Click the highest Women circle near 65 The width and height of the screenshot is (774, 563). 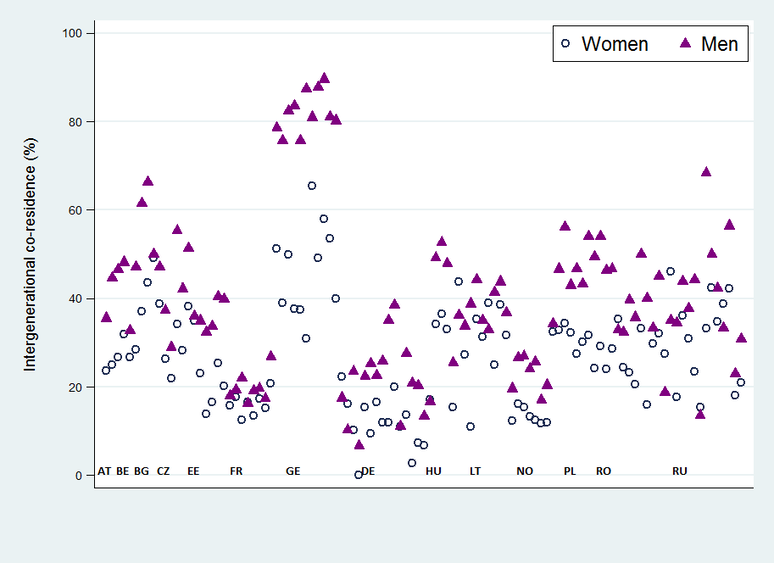(x=312, y=186)
